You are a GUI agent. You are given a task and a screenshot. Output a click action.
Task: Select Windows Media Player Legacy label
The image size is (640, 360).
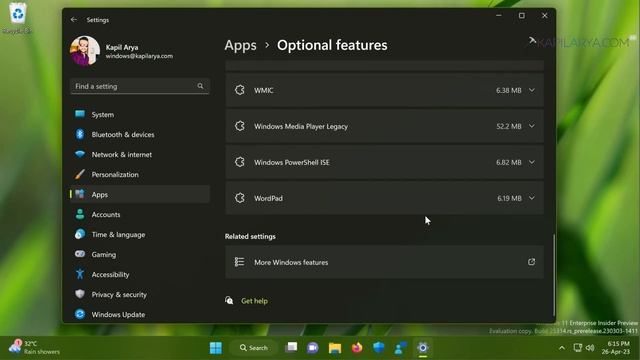(x=301, y=127)
